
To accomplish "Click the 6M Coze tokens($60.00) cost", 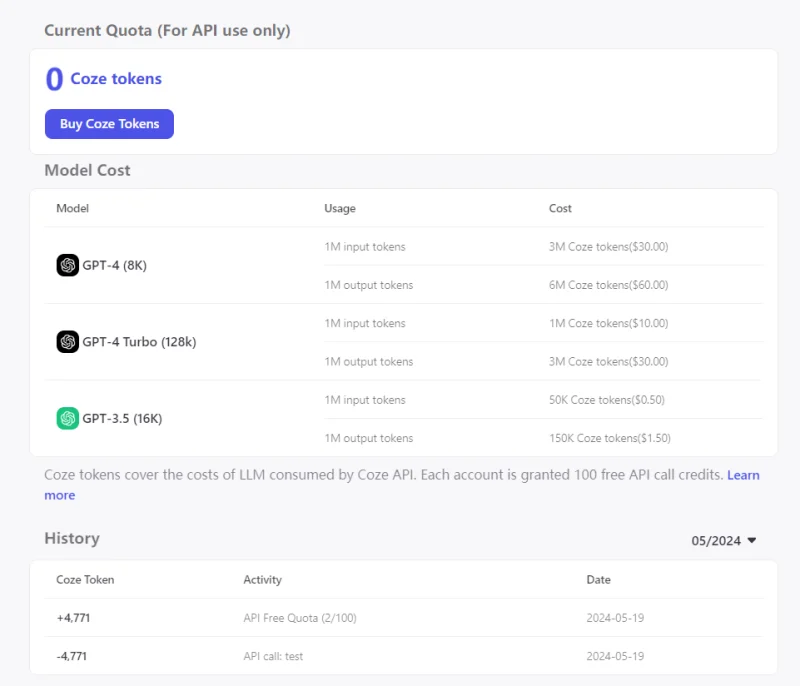I will coord(609,285).
